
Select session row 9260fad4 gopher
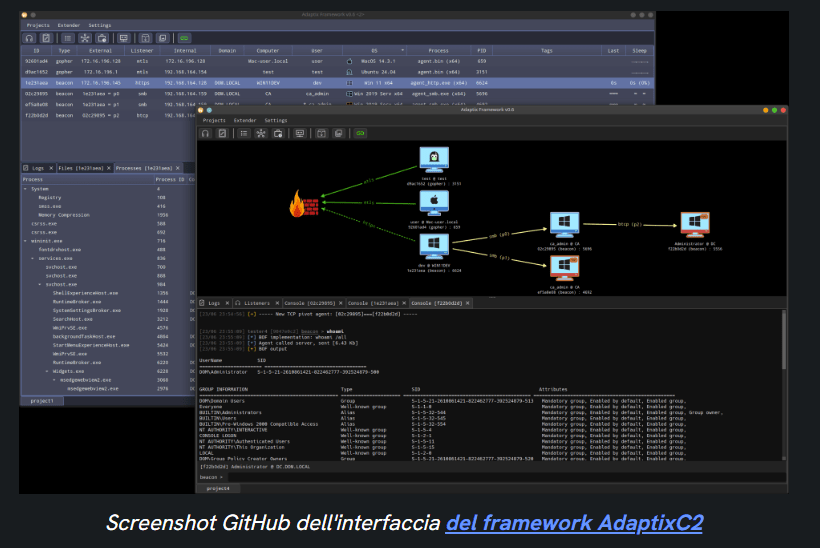(337, 61)
